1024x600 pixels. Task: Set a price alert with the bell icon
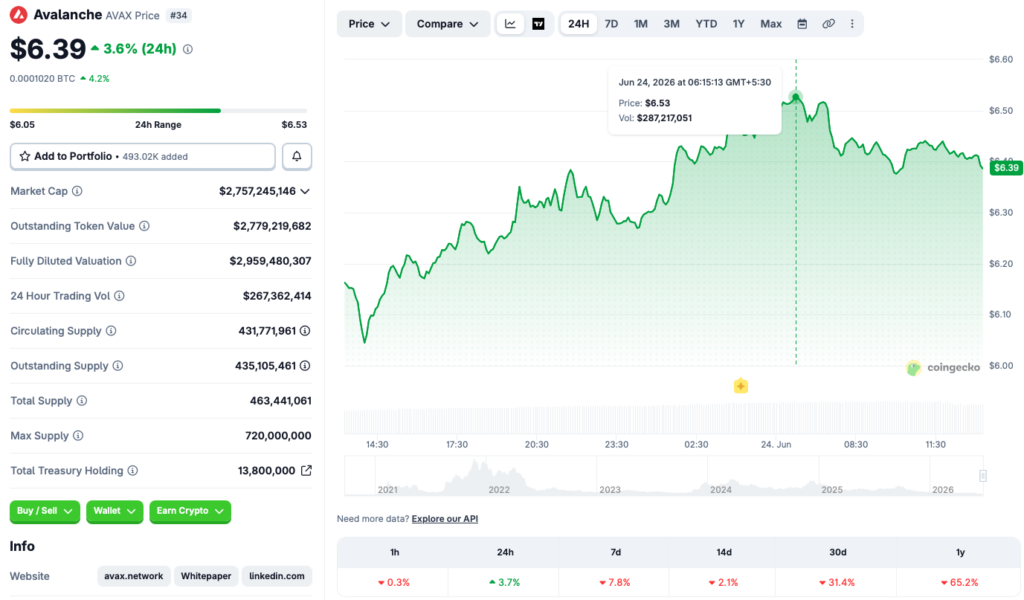coord(296,156)
